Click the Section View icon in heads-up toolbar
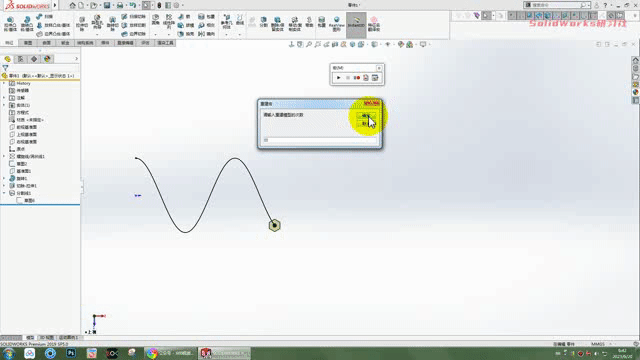Image resolution: width=640 pixels, height=360 pixels. coord(335,44)
